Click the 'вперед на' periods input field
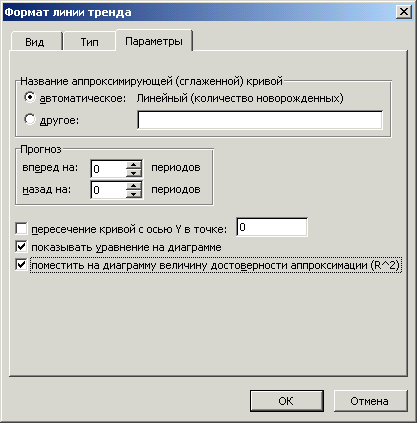417x423 pixels. [x=109, y=169]
